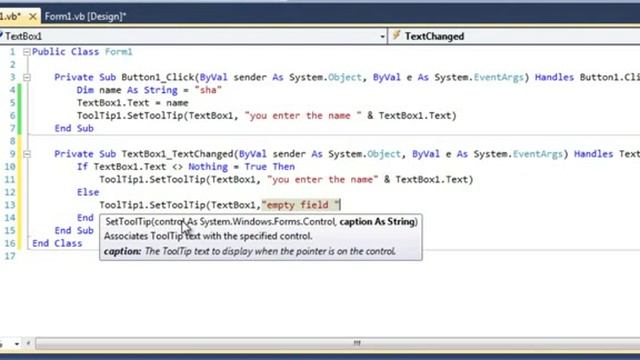This screenshot has height=360, width=640.
Task: Switch to Form1.vb [Design] tab
Action: point(85,17)
